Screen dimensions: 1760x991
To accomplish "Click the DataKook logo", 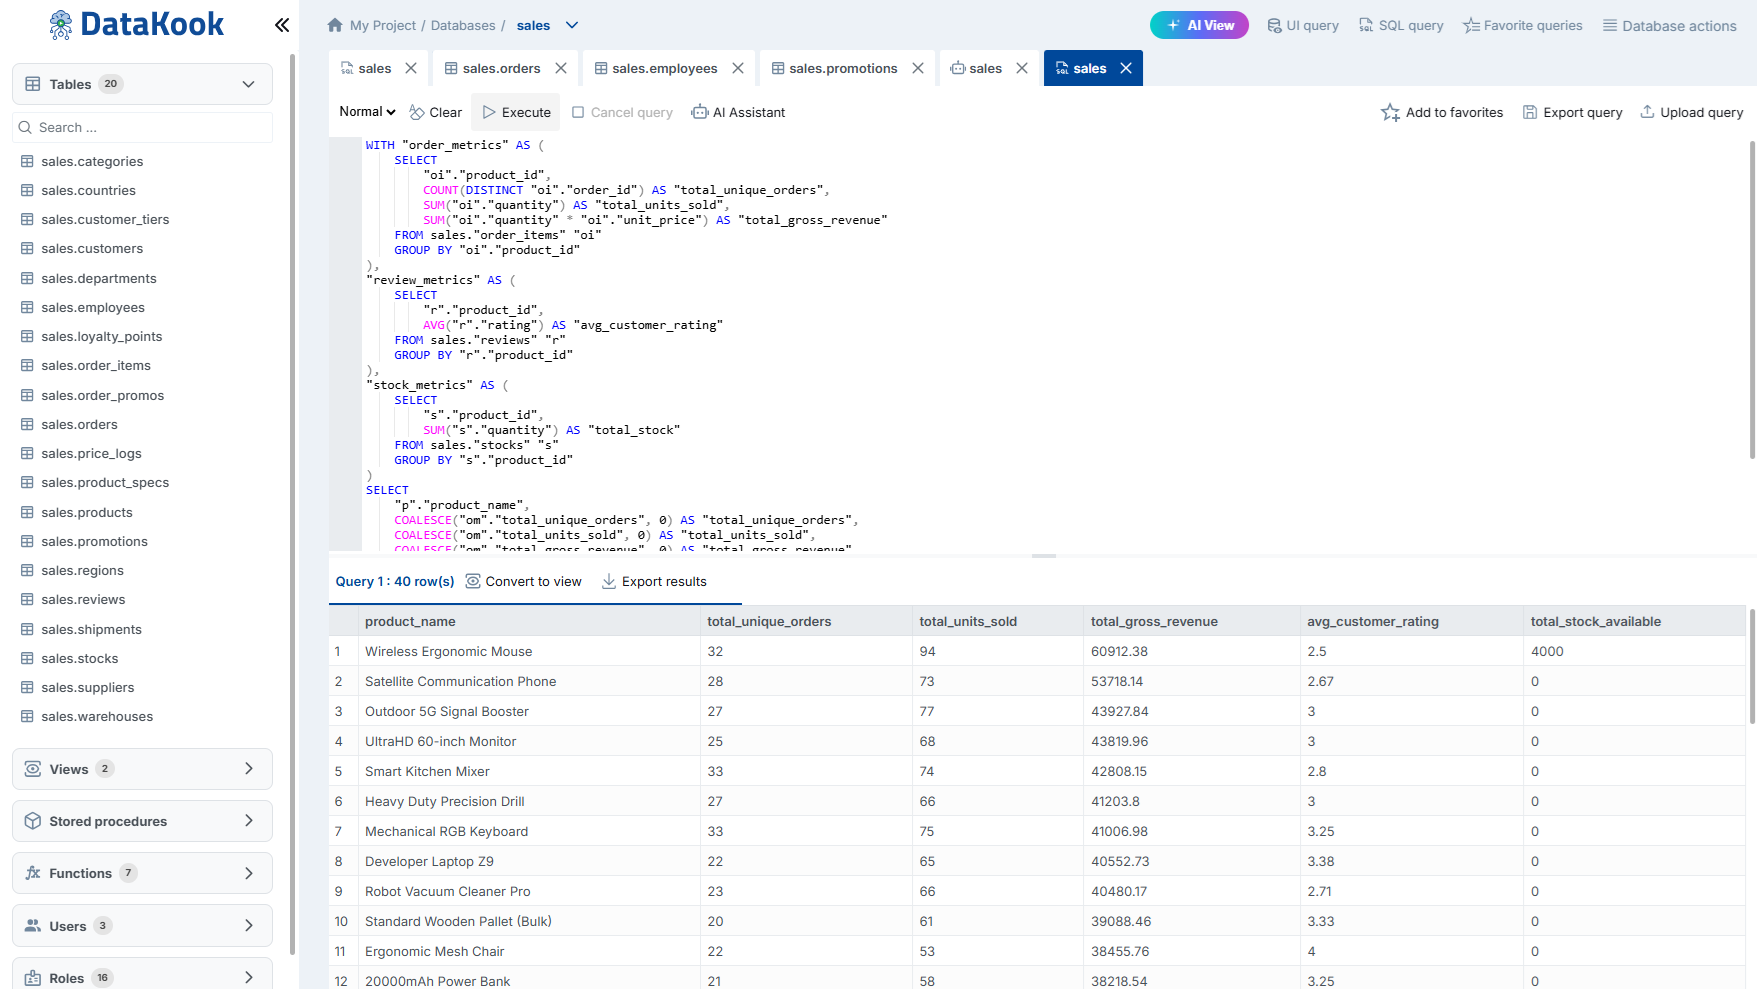I will click(x=137, y=24).
